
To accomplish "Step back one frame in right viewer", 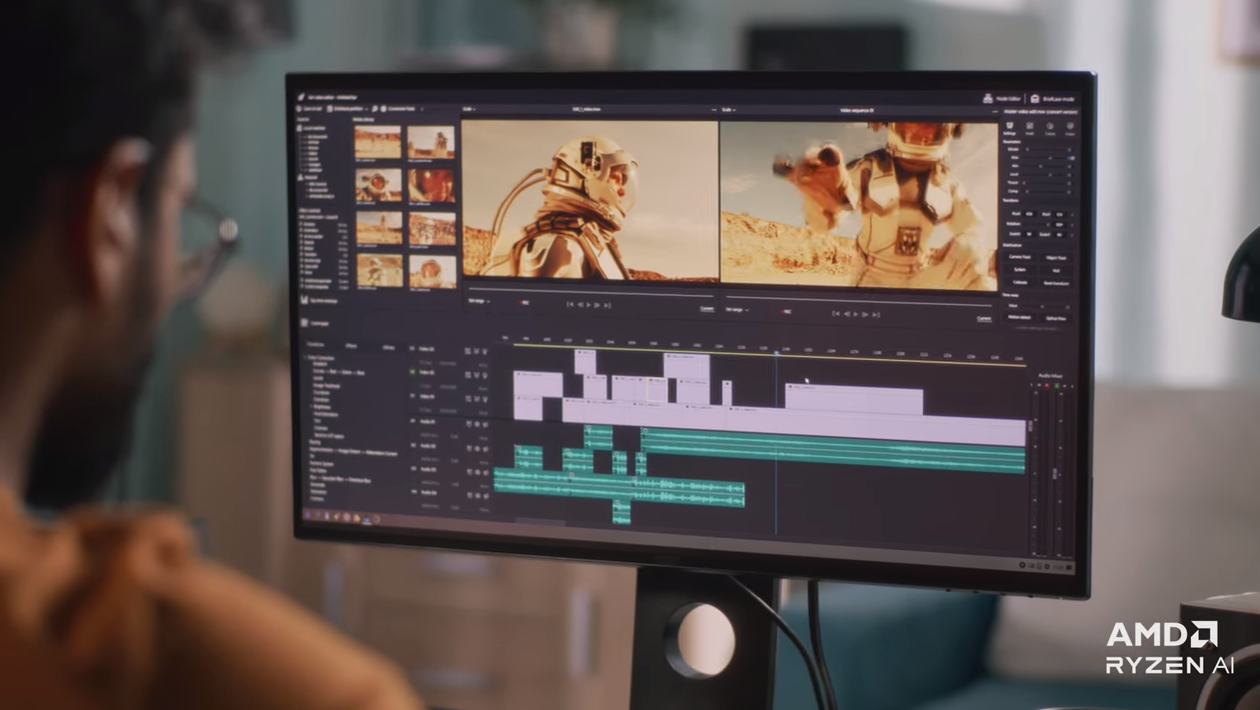I will [847, 314].
